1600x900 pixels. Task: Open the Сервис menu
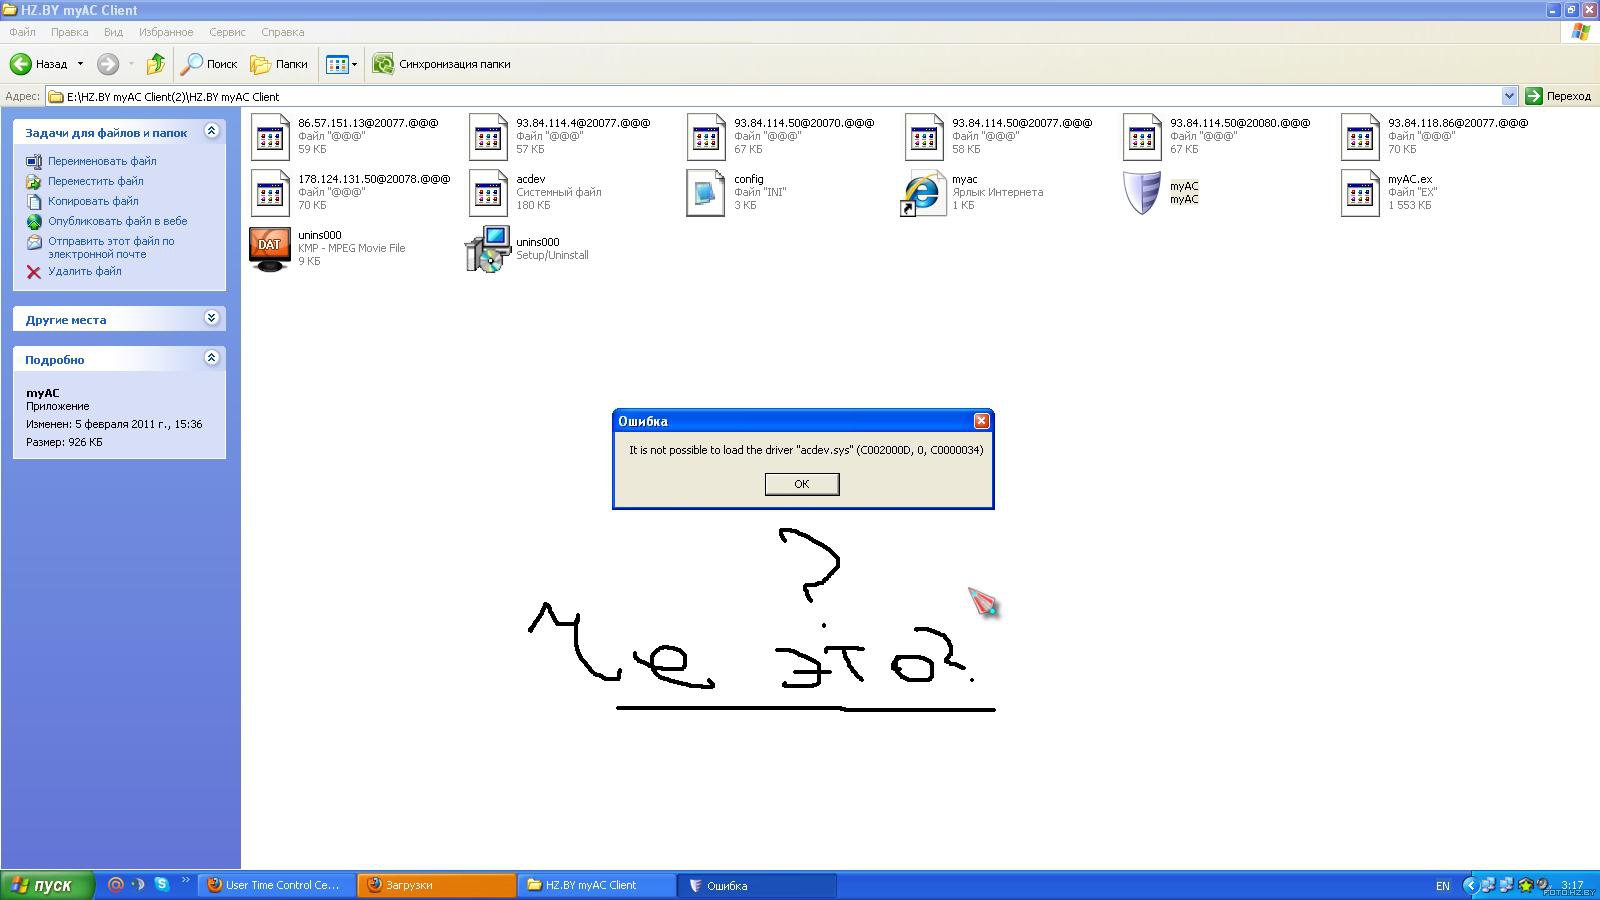coord(228,32)
